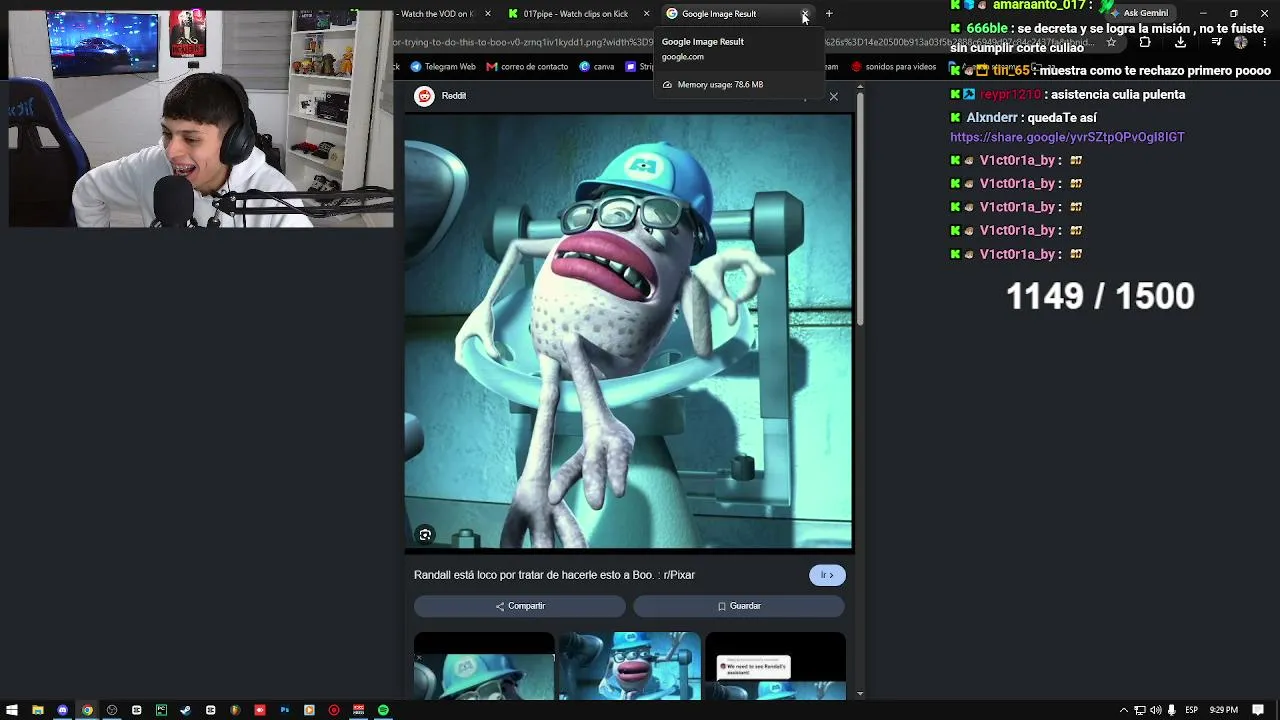Click username AIxnderr in chat
The width and height of the screenshot is (1280, 720).
[992, 118]
